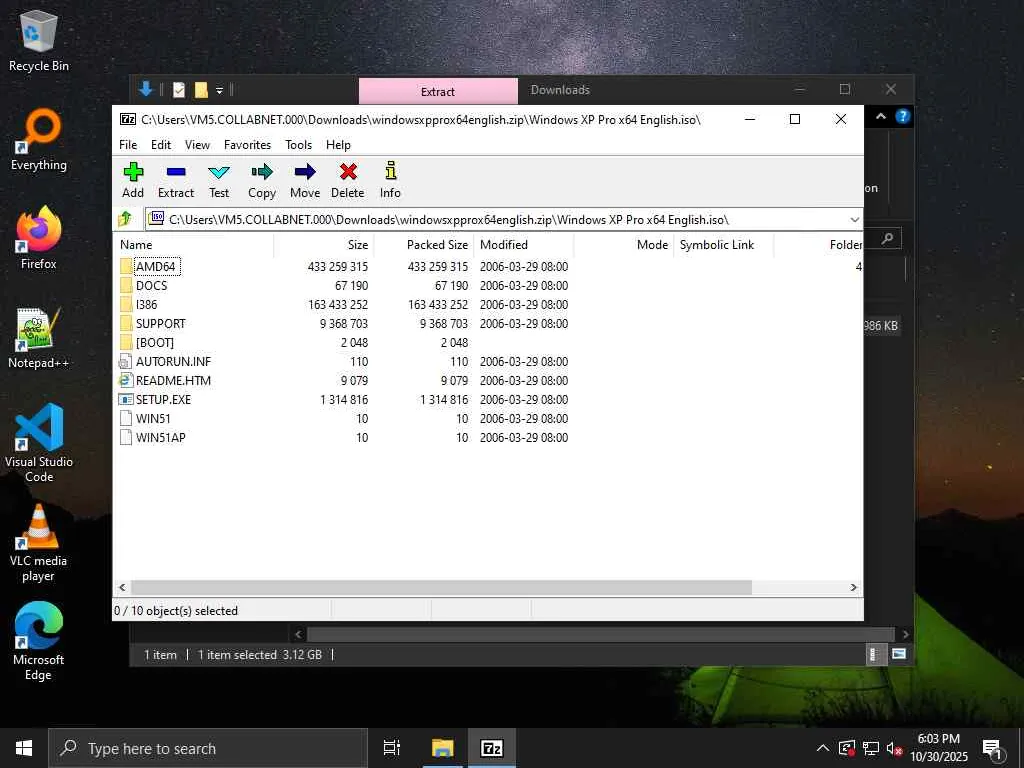Click the muted volume tray icon
The image size is (1024, 768).
pos(894,748)
